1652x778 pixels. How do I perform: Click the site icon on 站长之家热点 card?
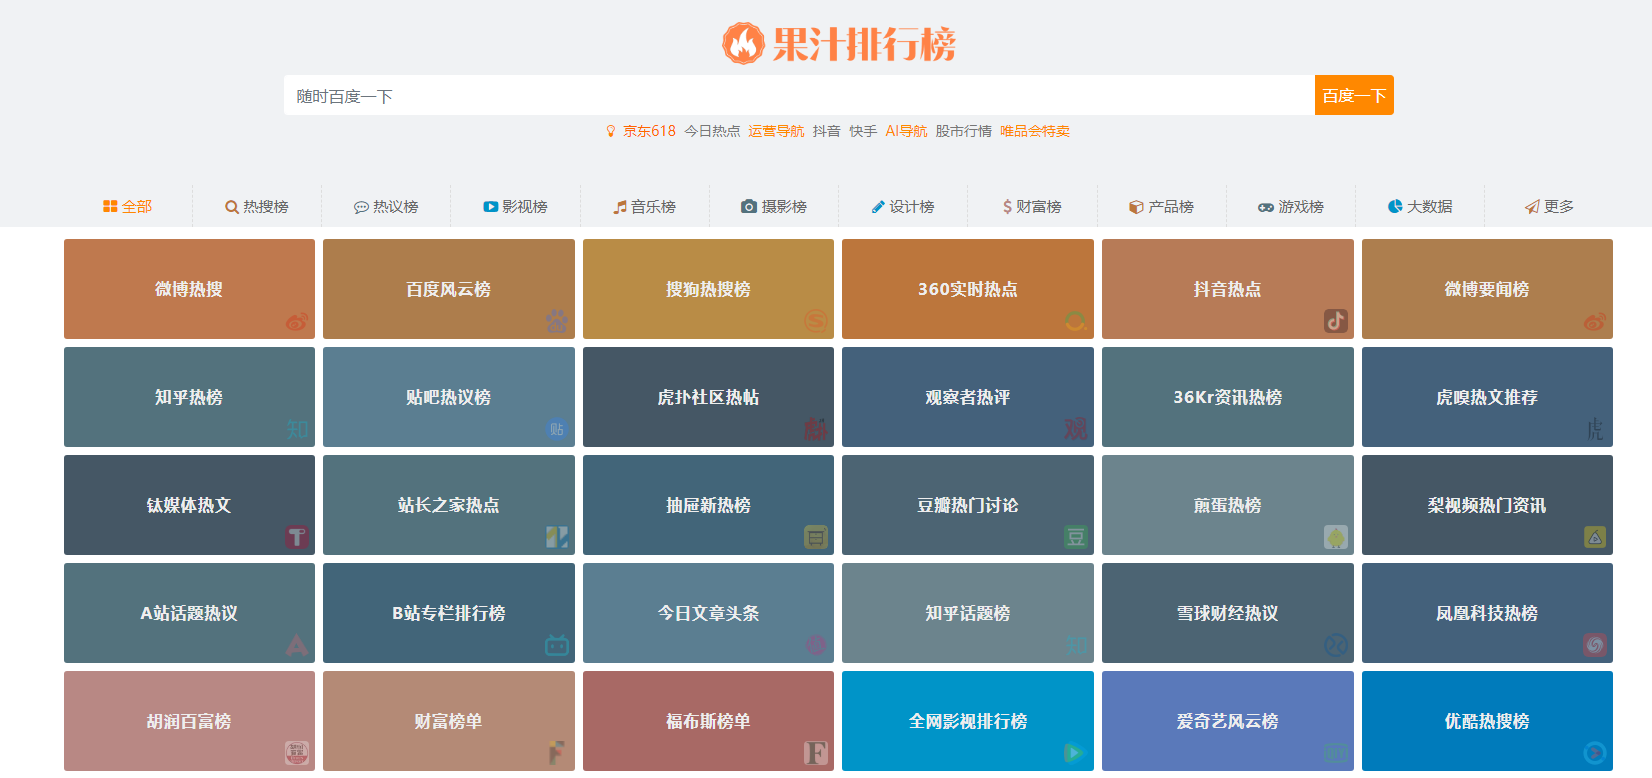click(557, 537)
